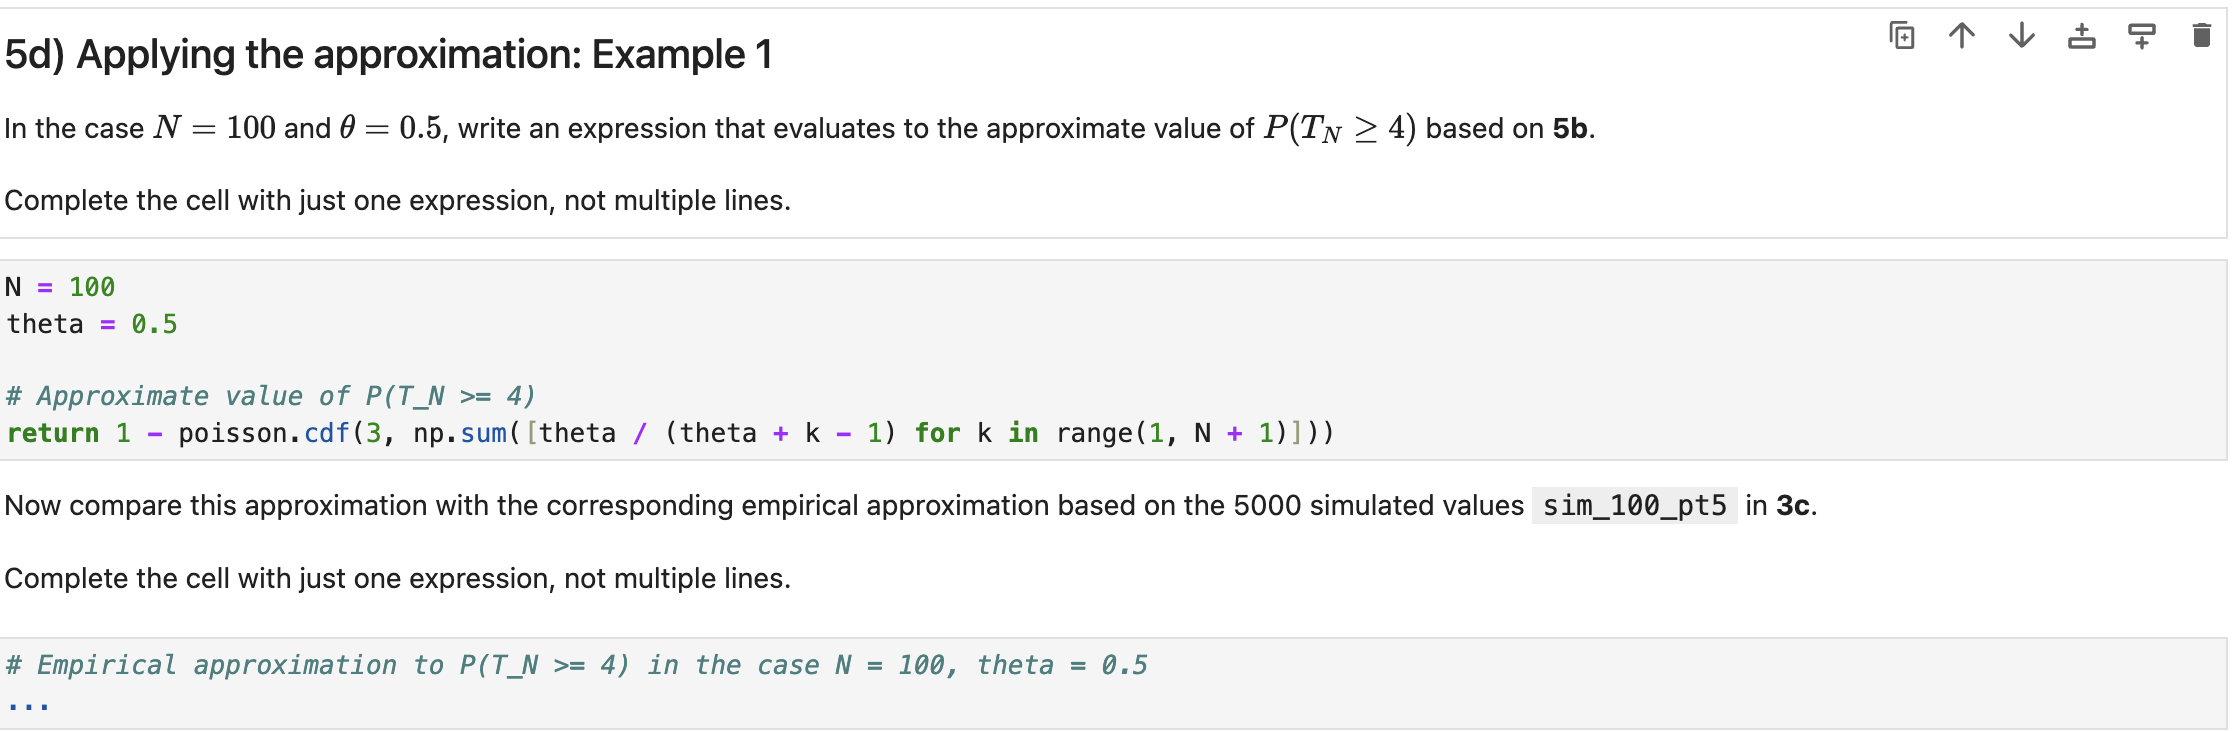Insert a new cell below
Screen dimensions: 2237x731
[2140, 35]
